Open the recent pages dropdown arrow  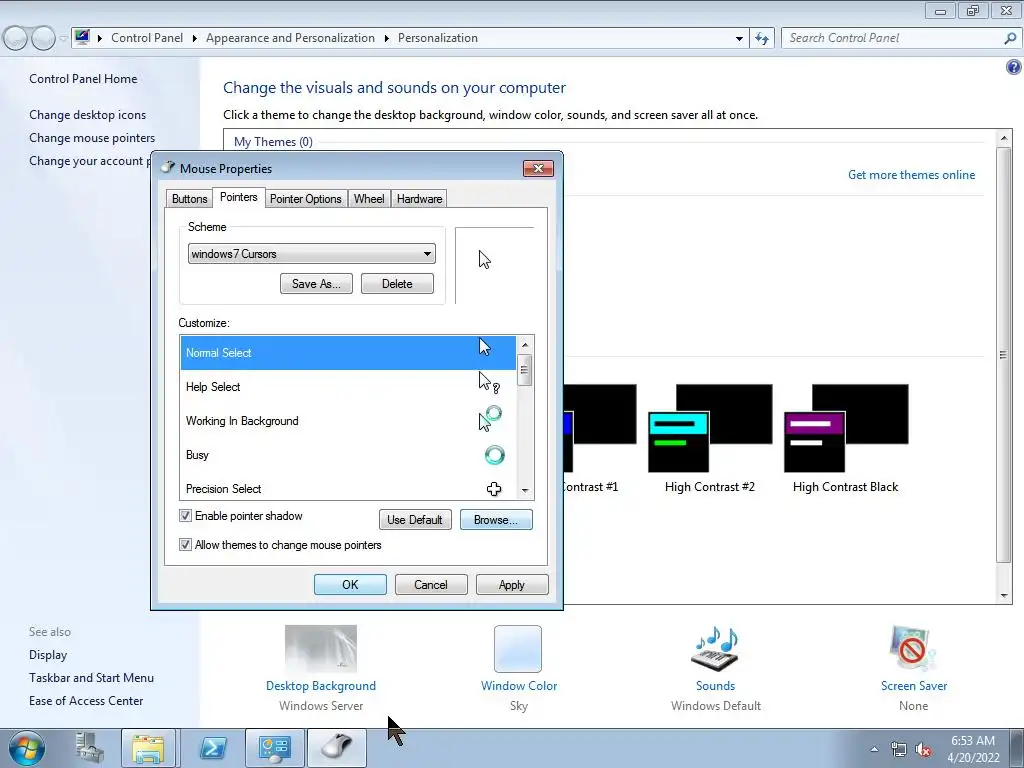[x=63, y=39]
